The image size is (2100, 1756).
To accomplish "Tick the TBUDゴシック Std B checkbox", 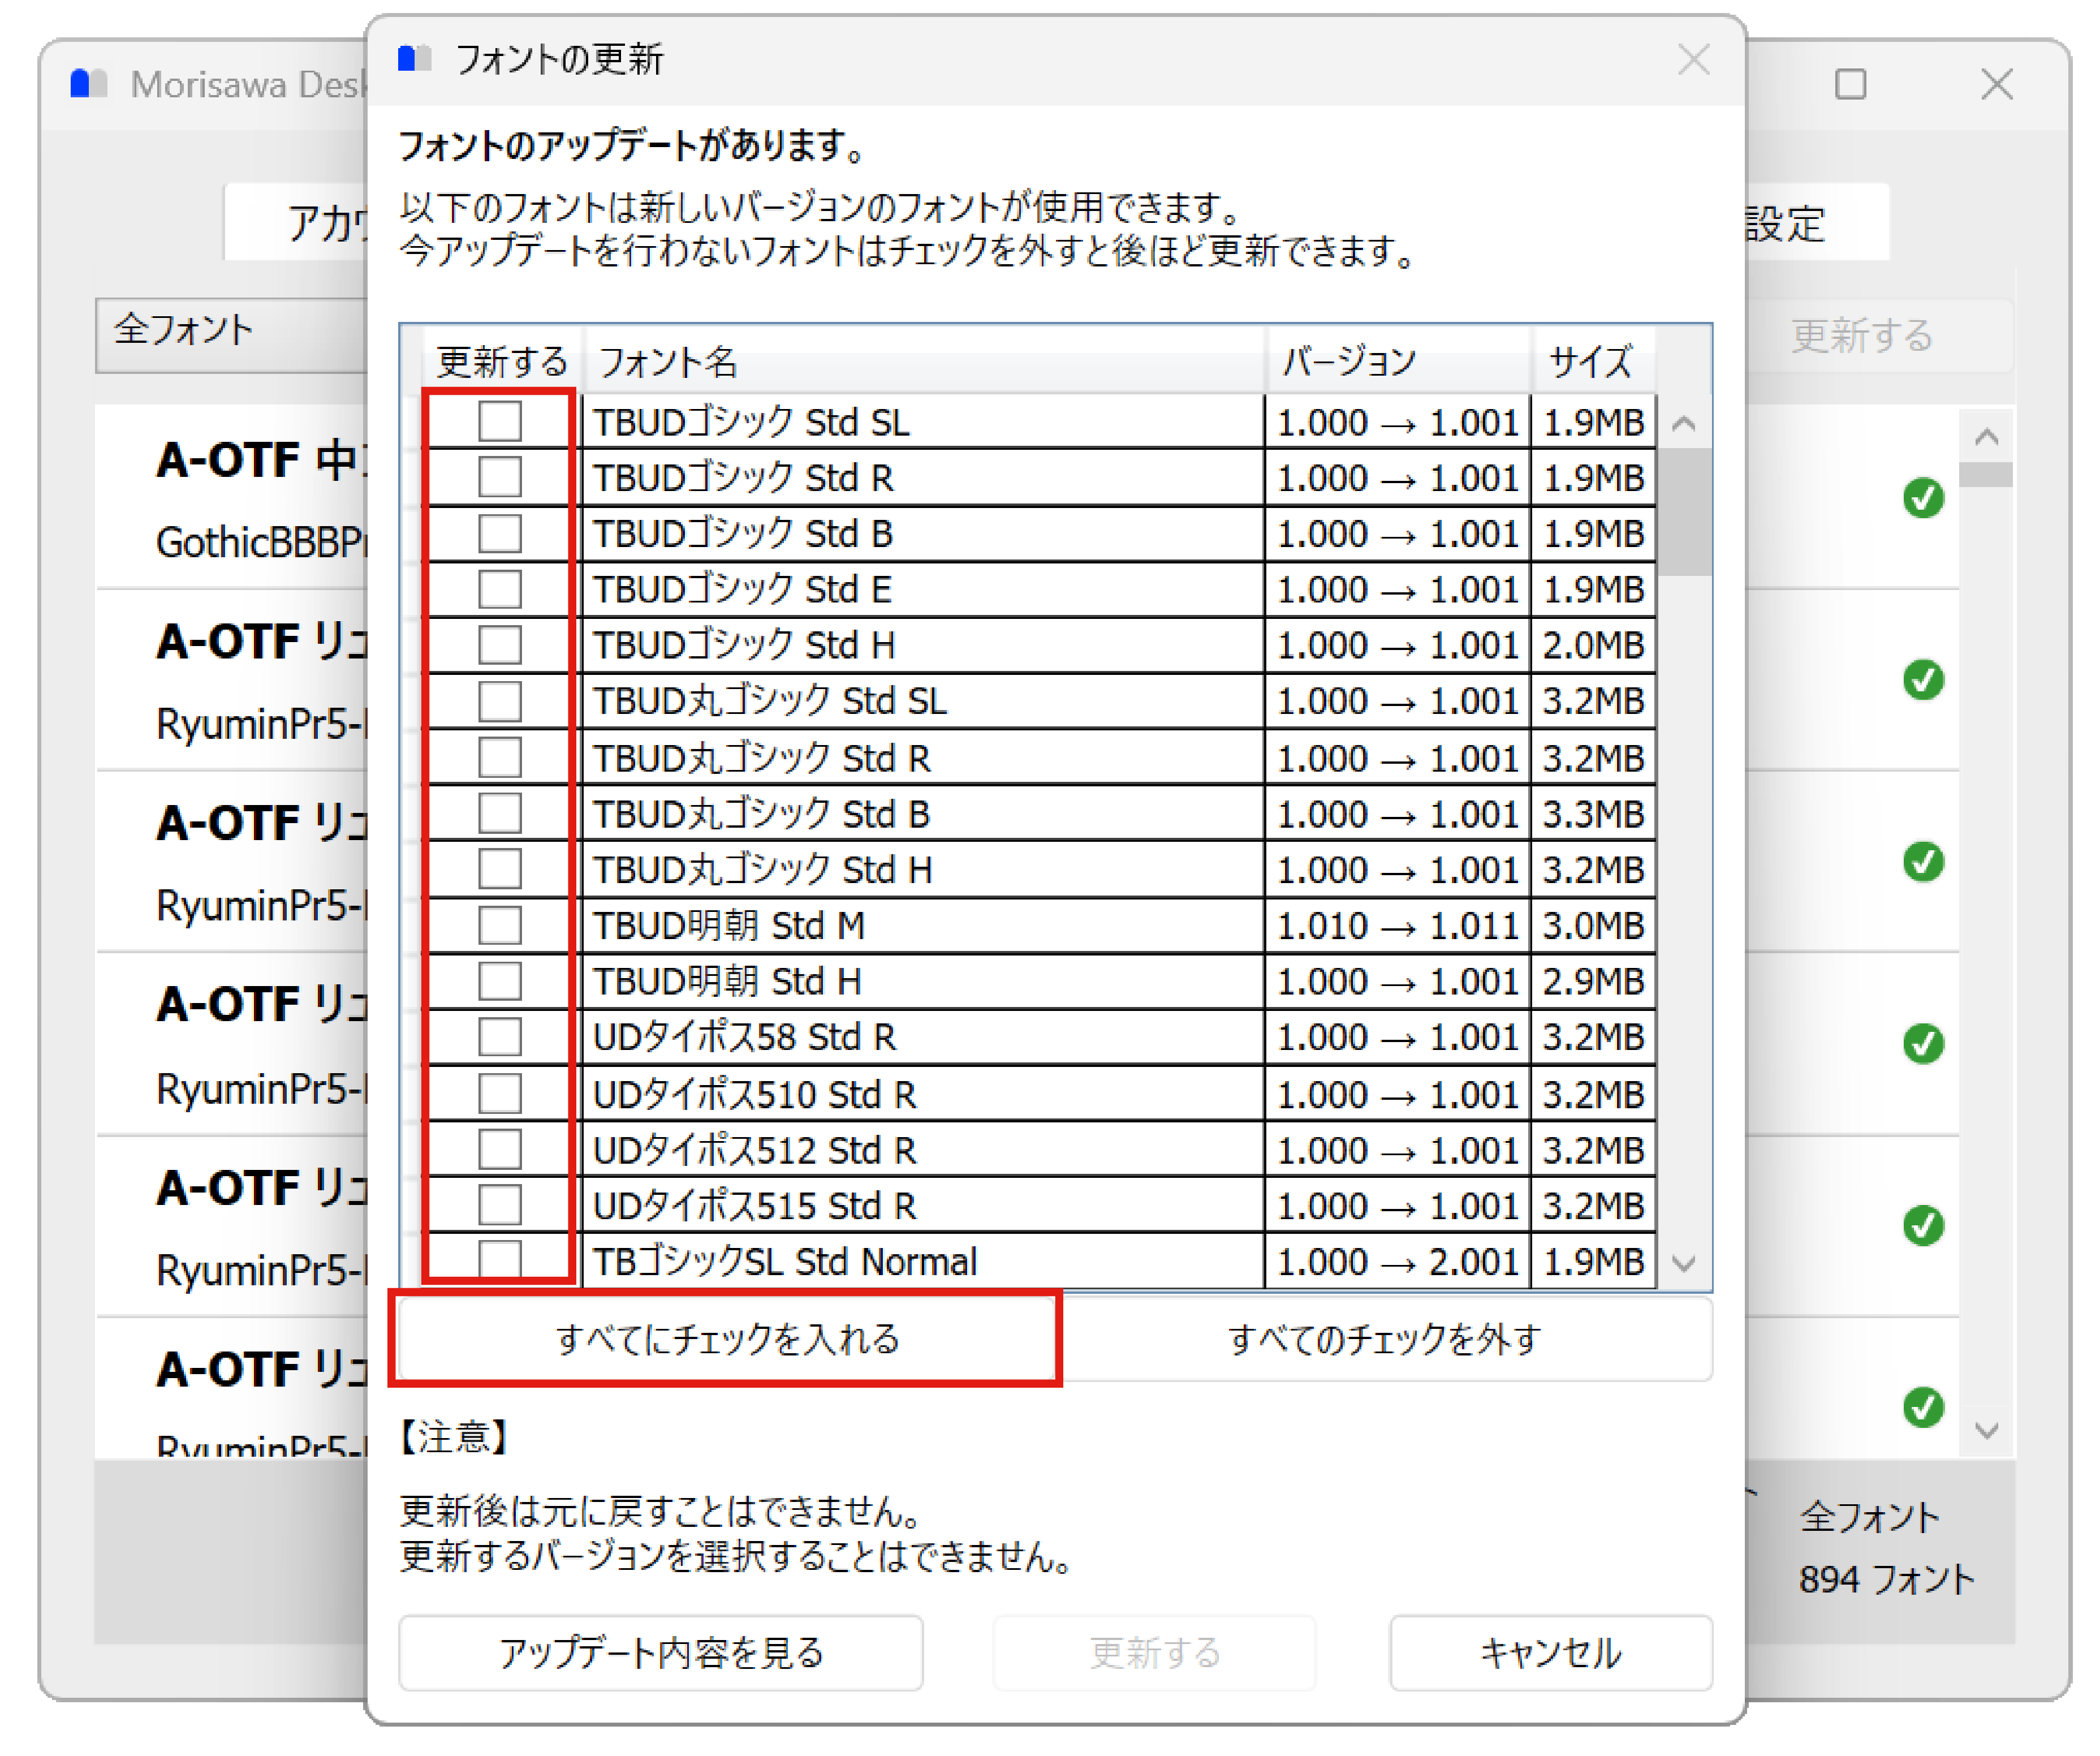I will coord(500,533).
